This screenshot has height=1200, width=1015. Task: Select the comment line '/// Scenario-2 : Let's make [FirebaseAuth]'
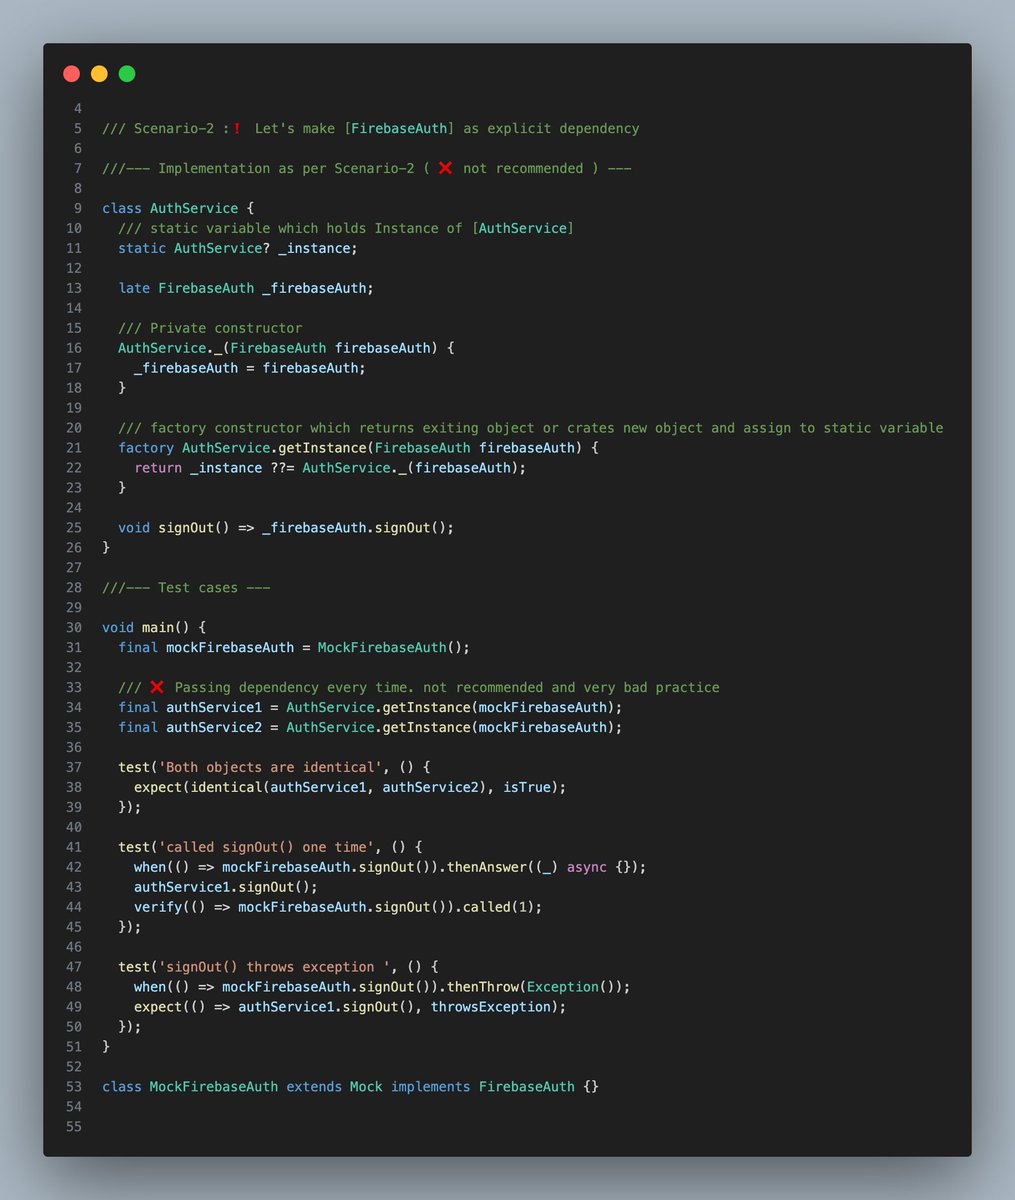[x=371, y=128]
